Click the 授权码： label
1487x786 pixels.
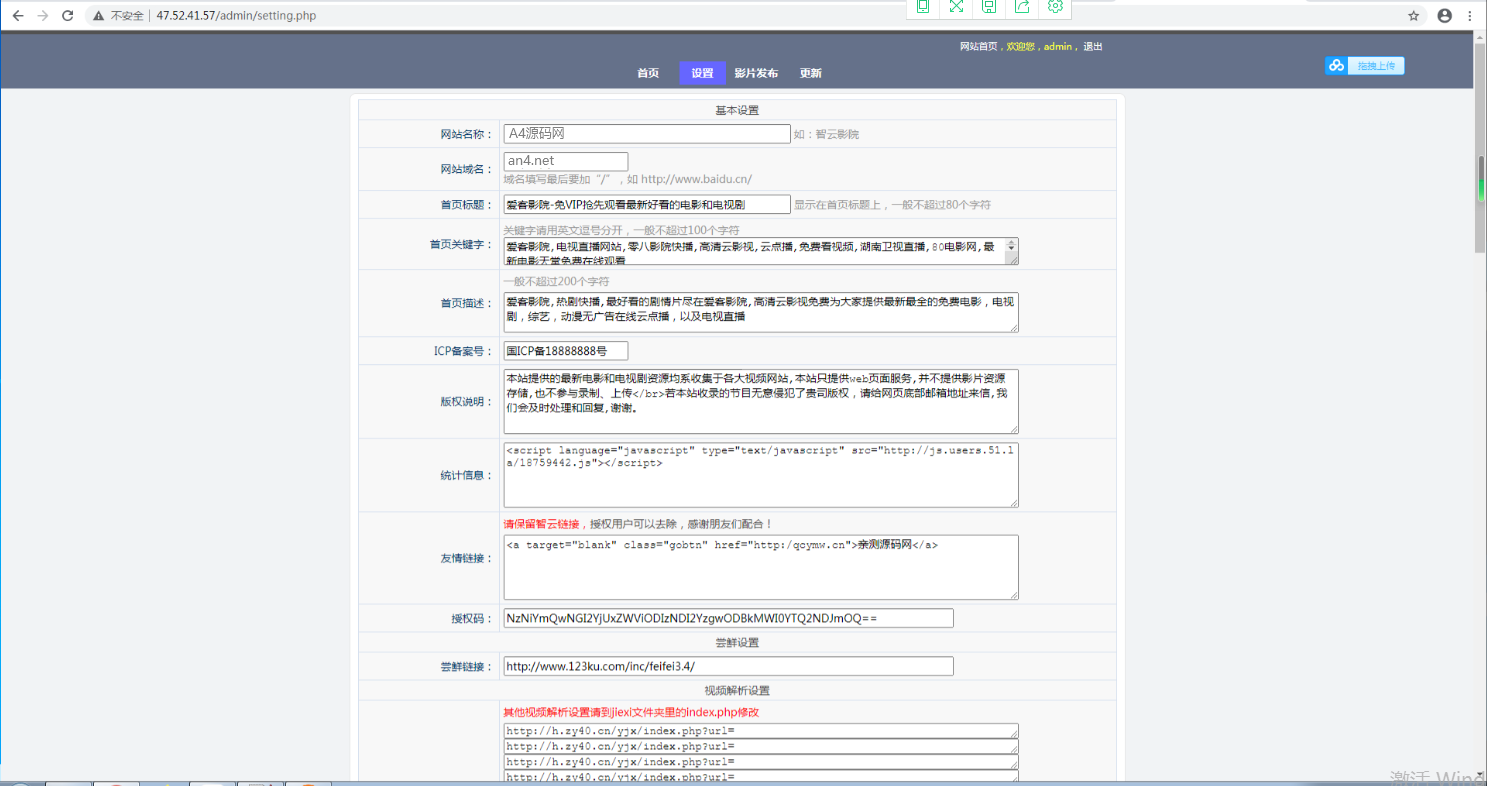tap(472, 619)
